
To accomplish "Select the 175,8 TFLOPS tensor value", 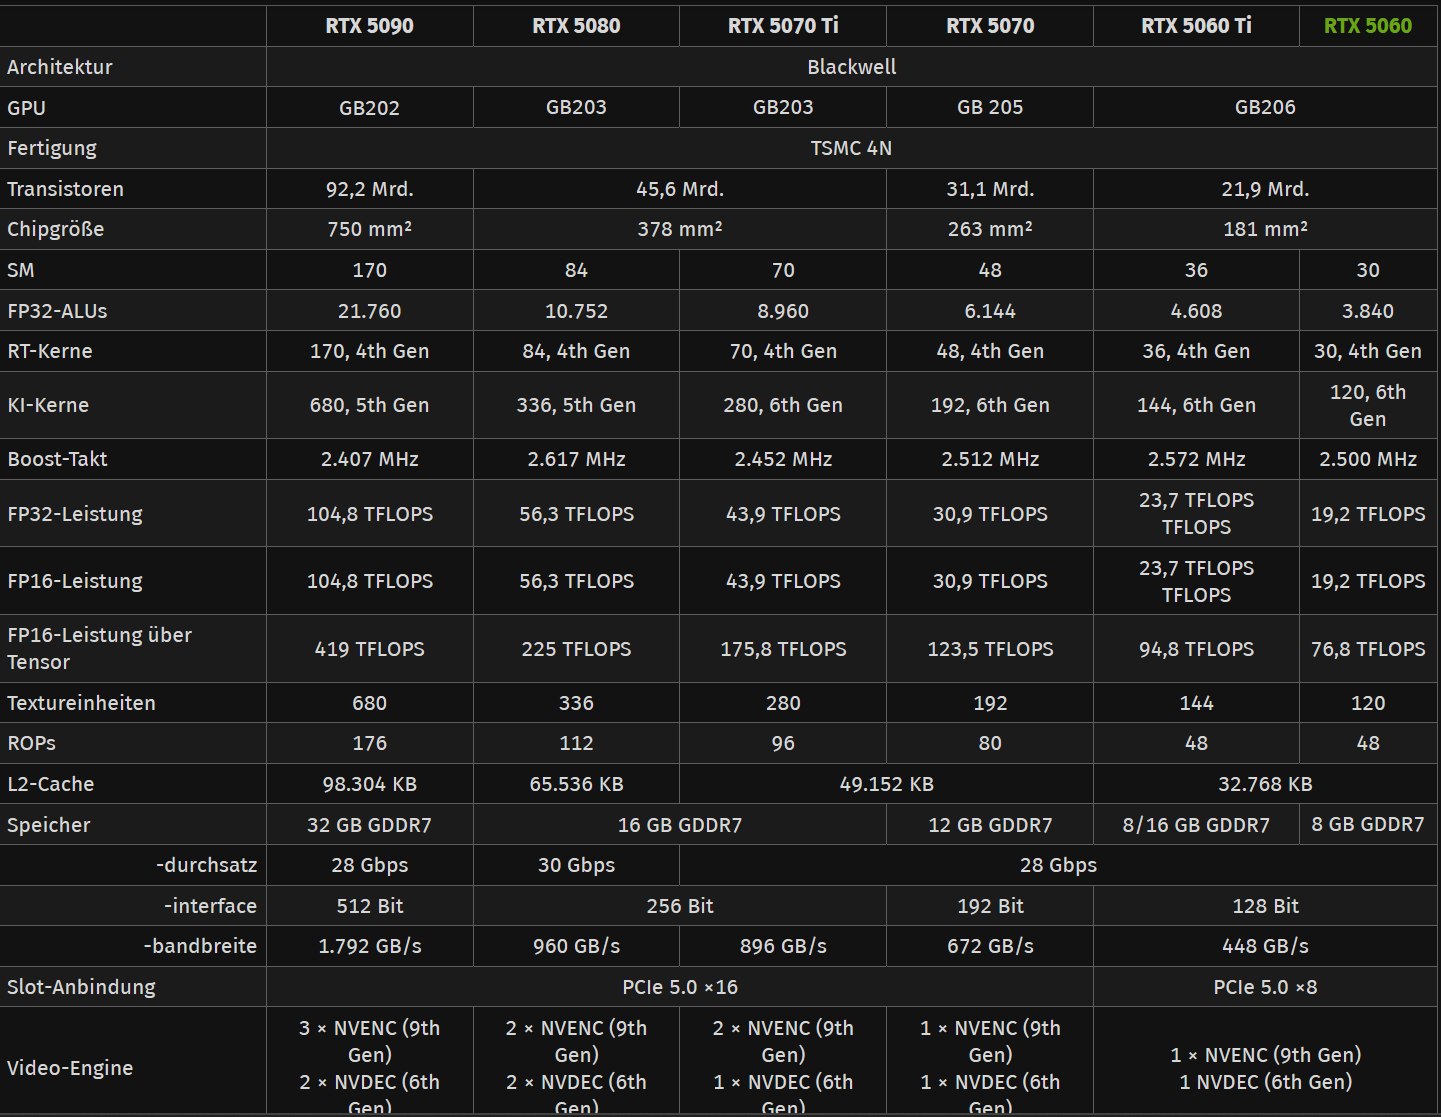I will [x=783, y=649].
